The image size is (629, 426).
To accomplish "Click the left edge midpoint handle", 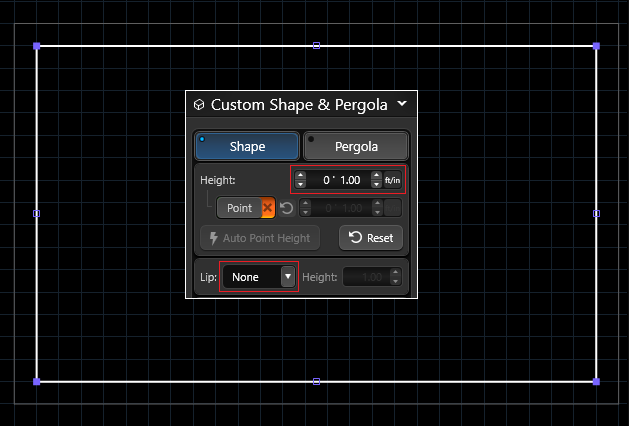I will [37, 213].
